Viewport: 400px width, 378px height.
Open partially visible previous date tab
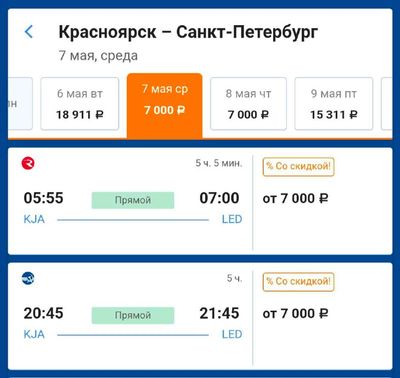(20, 104)
